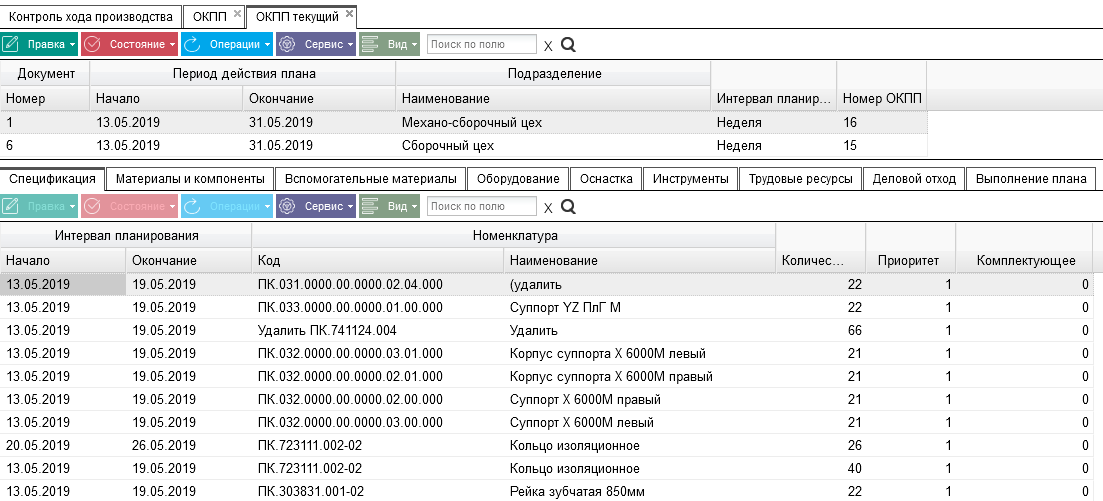Focus the specification Поиск по полю field

(482, 206)
